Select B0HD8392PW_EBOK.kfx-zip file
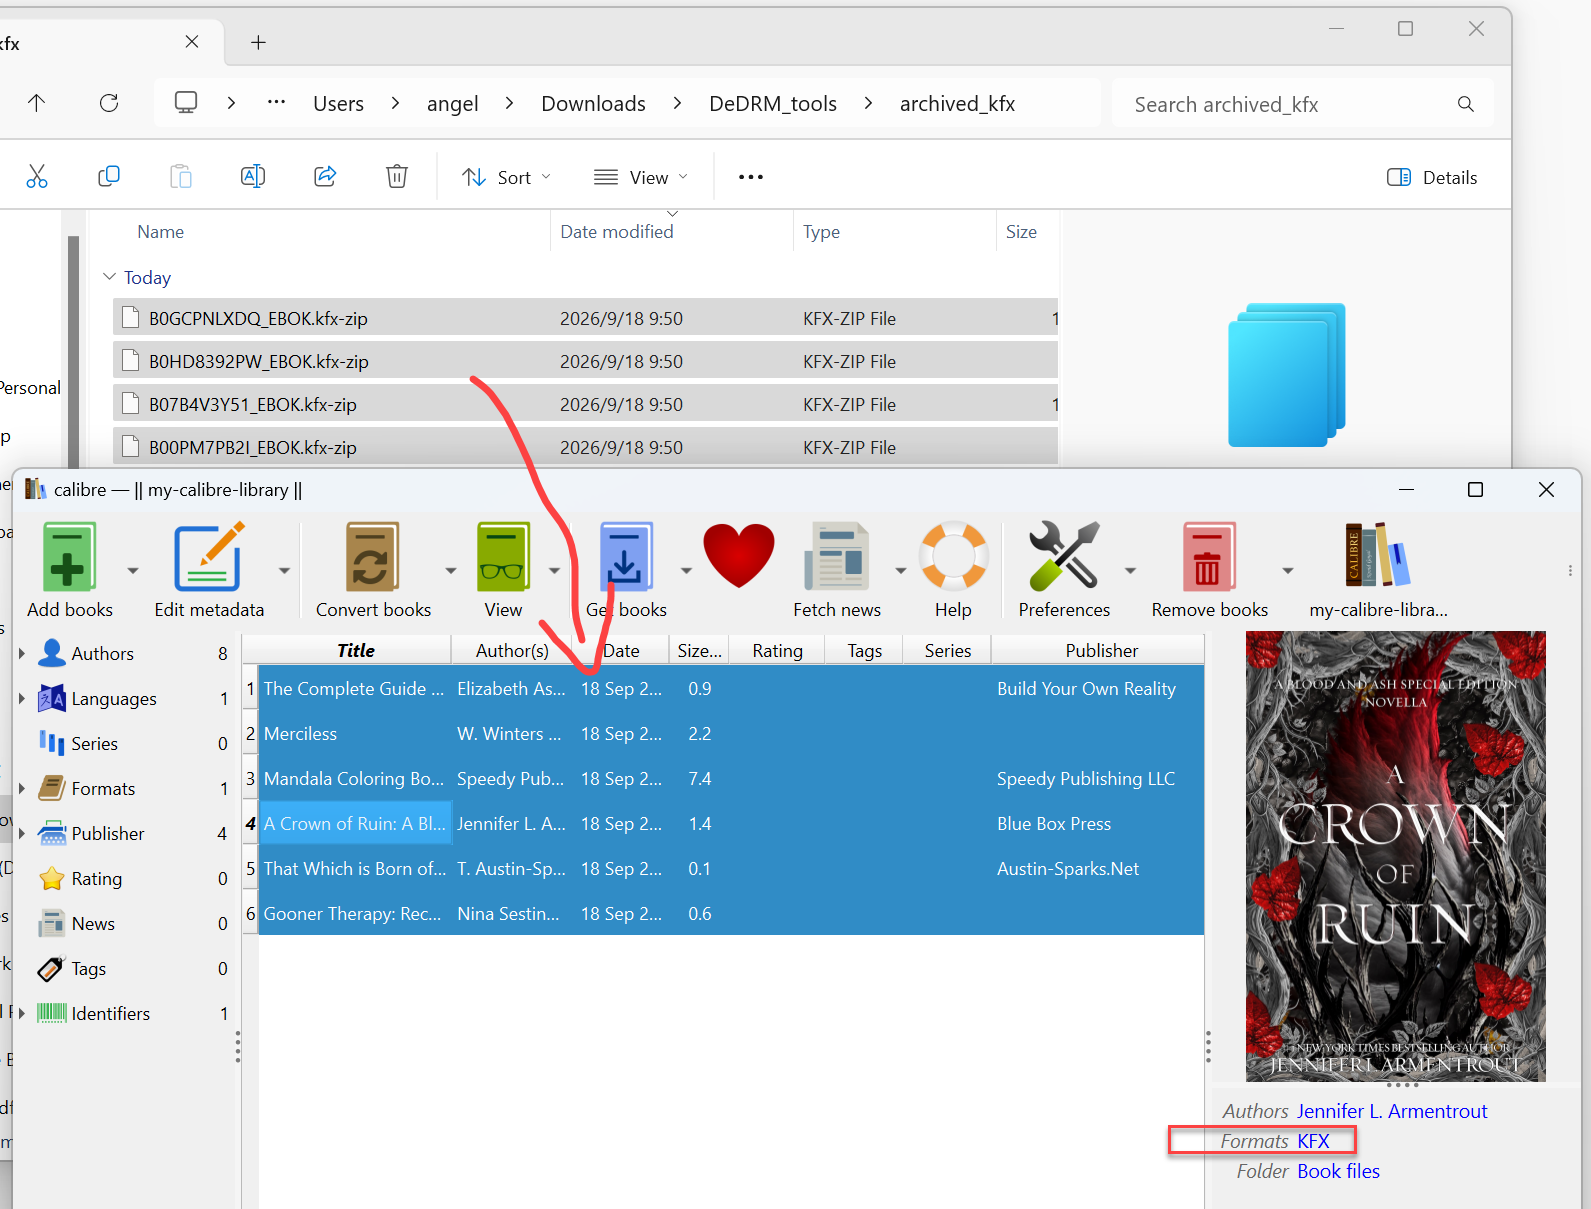Screen dimensions: 1591x1209 [585, 361]
